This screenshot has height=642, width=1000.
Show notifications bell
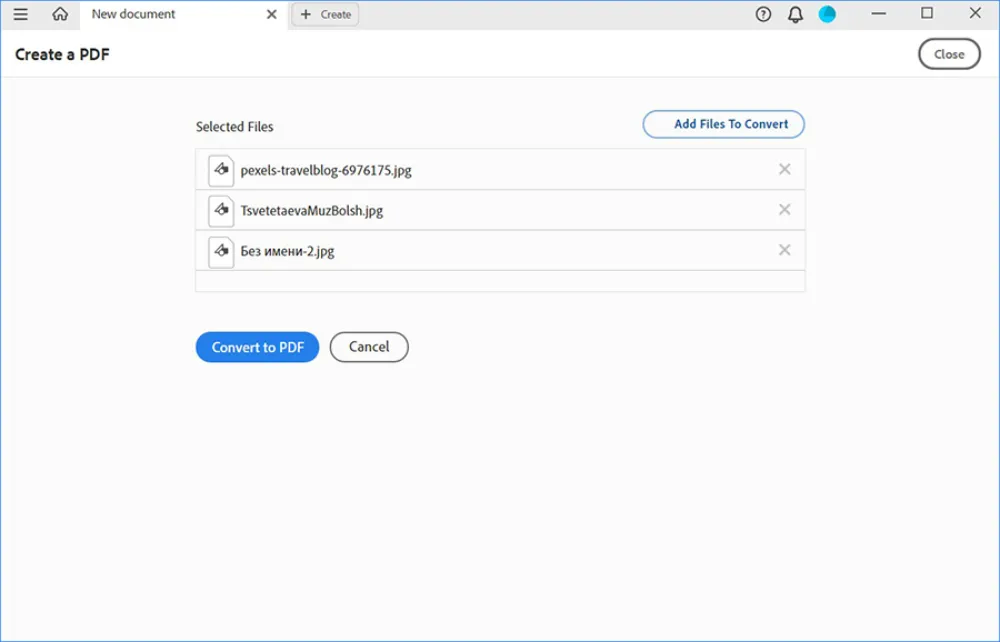pyautogui.click(x=795, y=14)
